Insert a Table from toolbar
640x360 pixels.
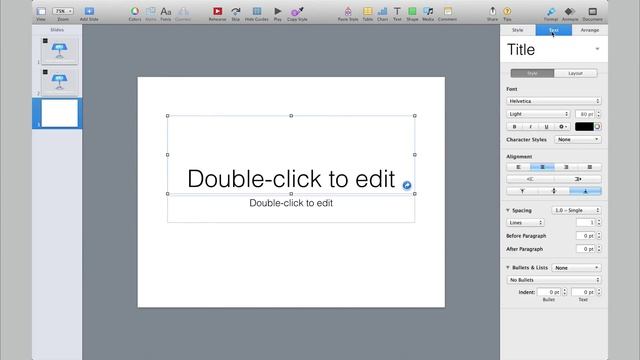(x=368, y=11)
